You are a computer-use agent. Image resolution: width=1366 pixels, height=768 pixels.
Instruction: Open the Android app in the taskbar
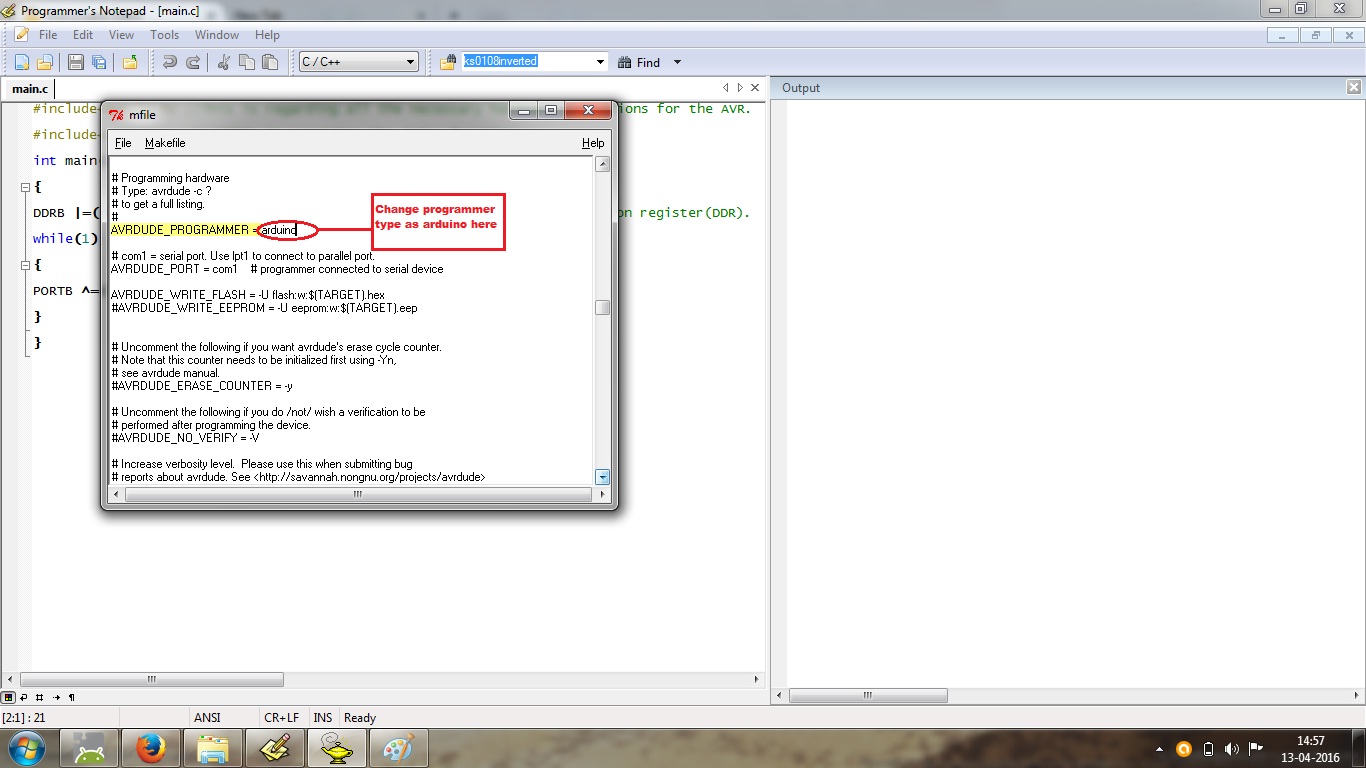[x=90, y=748]
